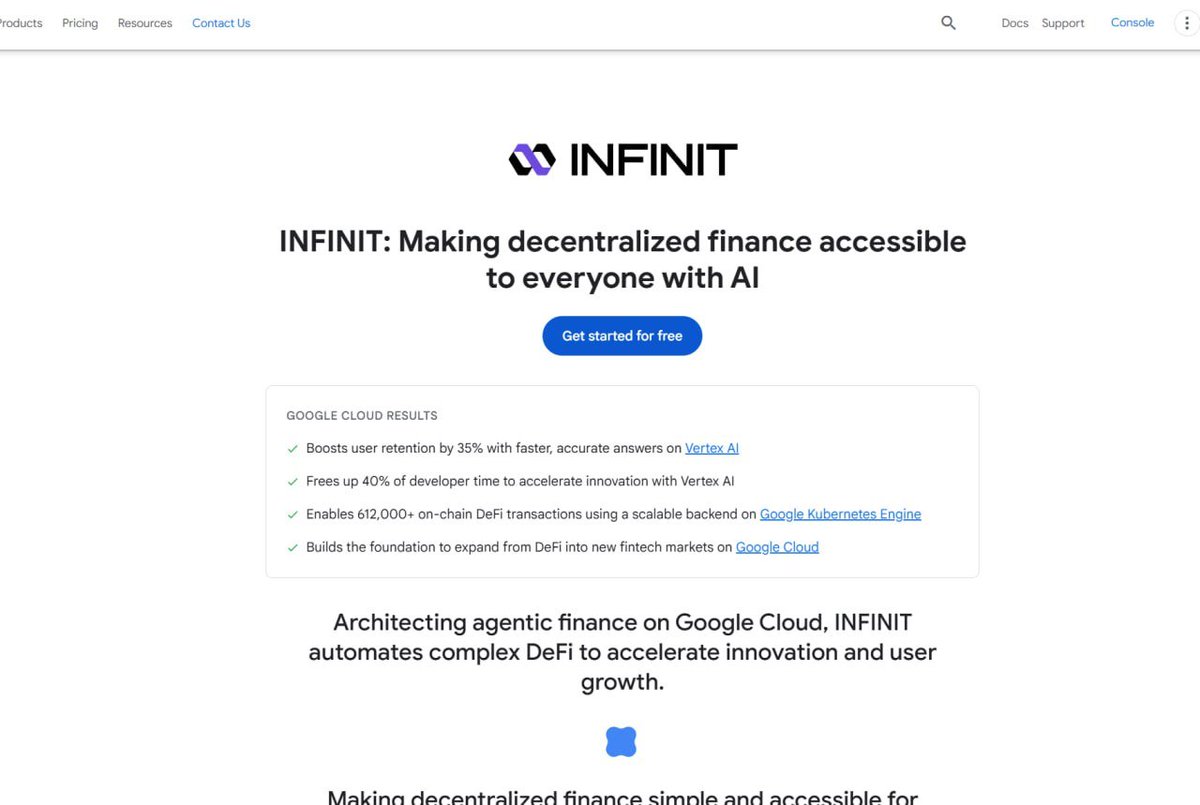
Task: Click the checkmark beside the developer time line
Action: 293,482
